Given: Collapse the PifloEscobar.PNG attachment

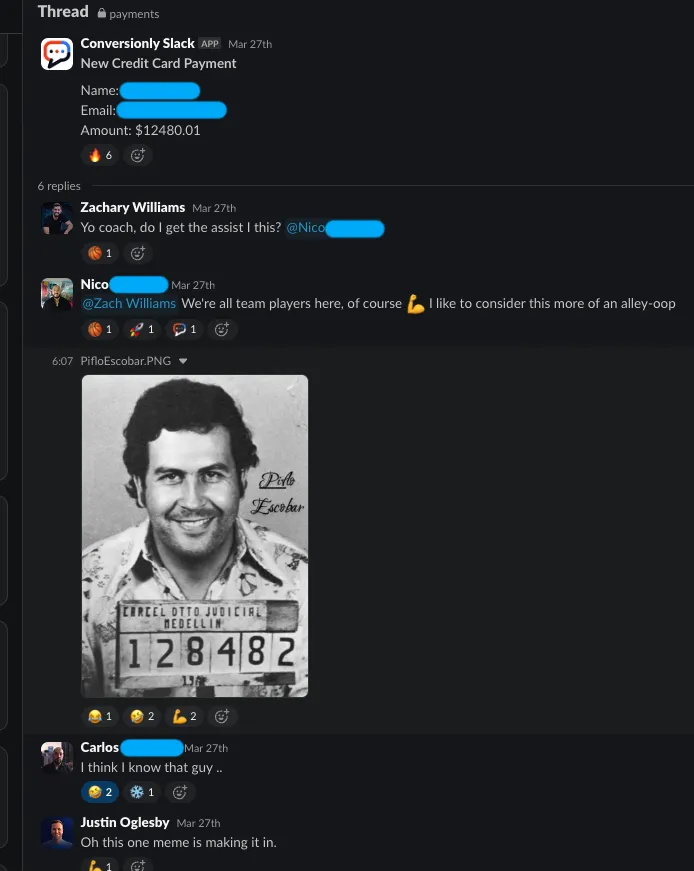Looking at the screenshot, I should tap(183, 361).
